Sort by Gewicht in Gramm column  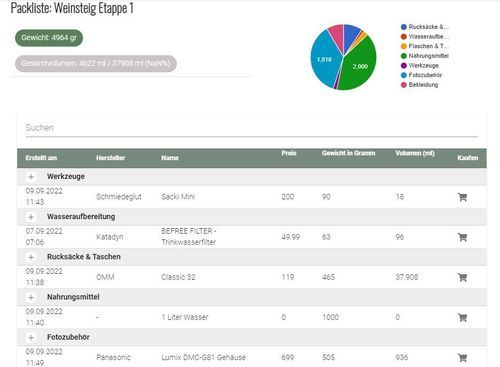[x=348, y=153]
